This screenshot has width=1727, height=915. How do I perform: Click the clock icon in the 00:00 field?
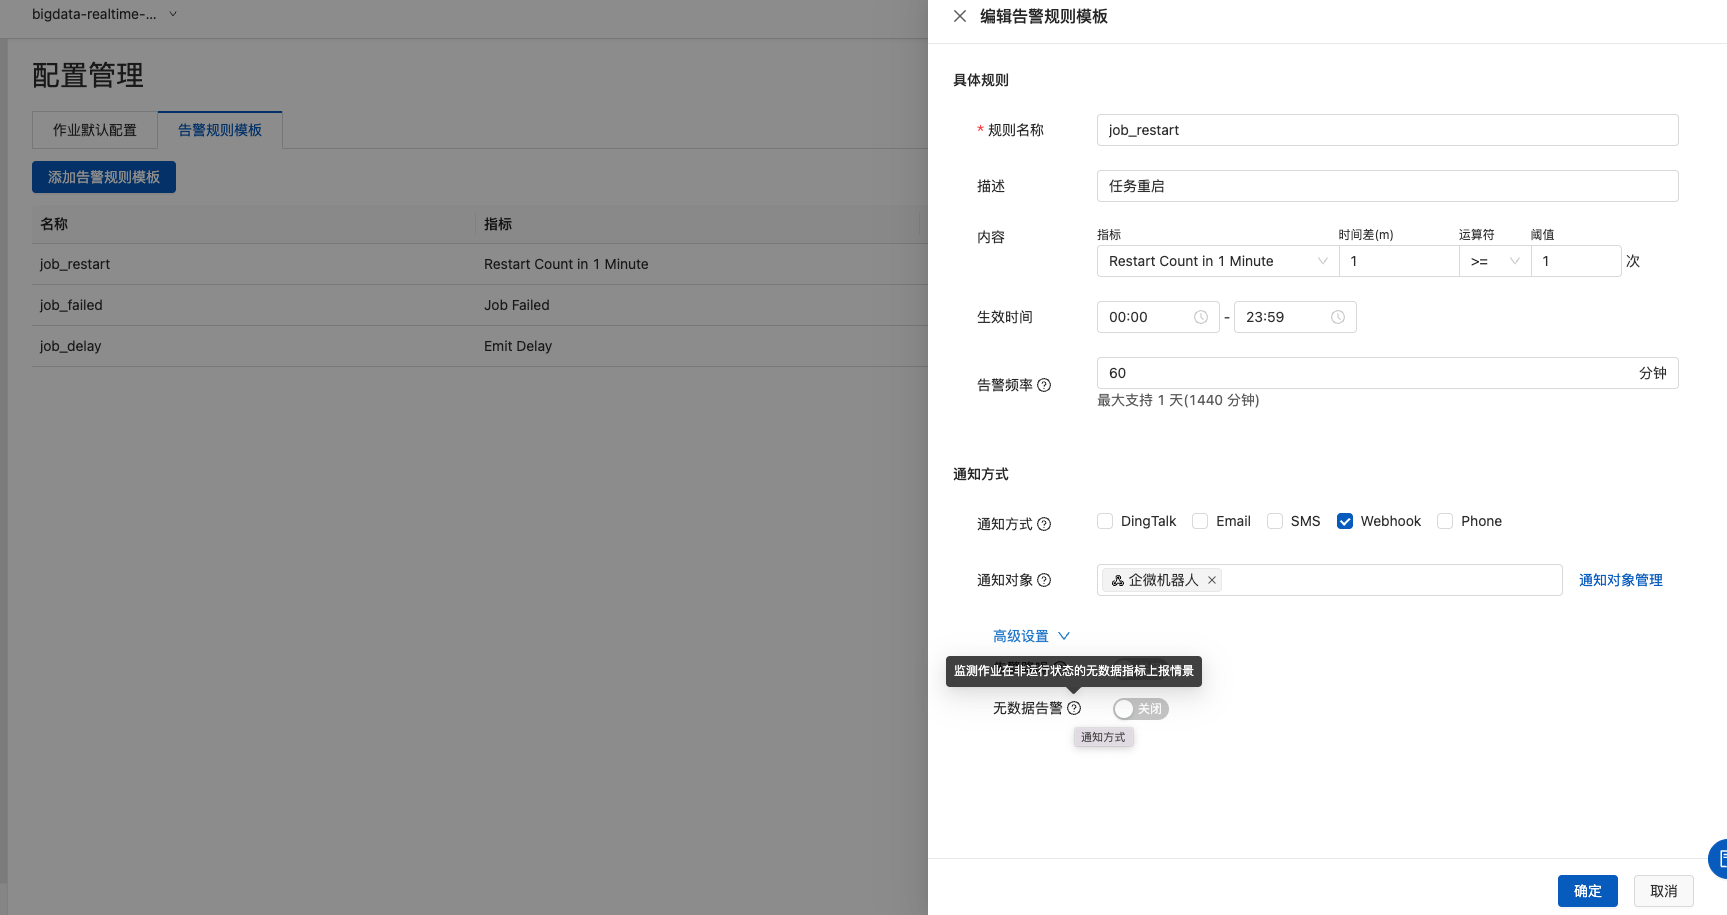(1201, 317)
